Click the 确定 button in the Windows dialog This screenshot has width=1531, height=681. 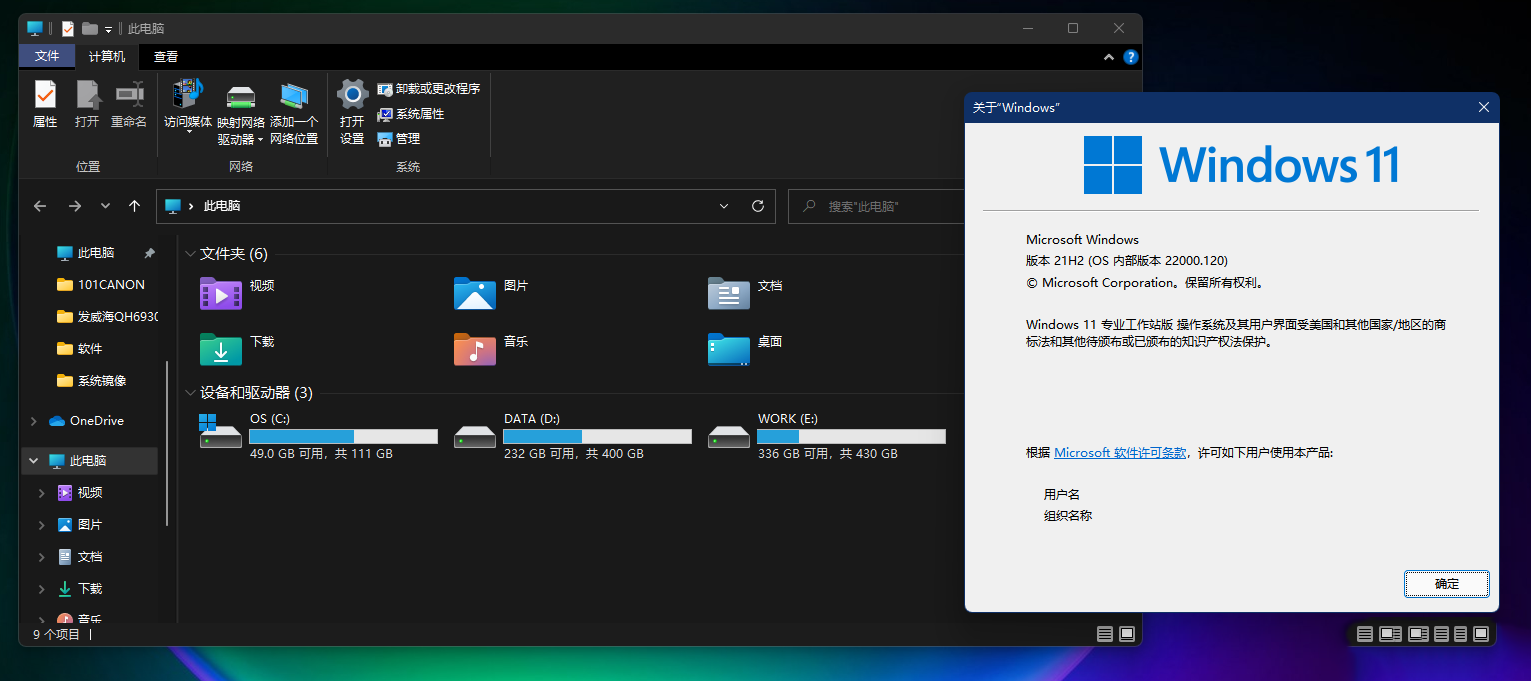[x=1446, y=584]
